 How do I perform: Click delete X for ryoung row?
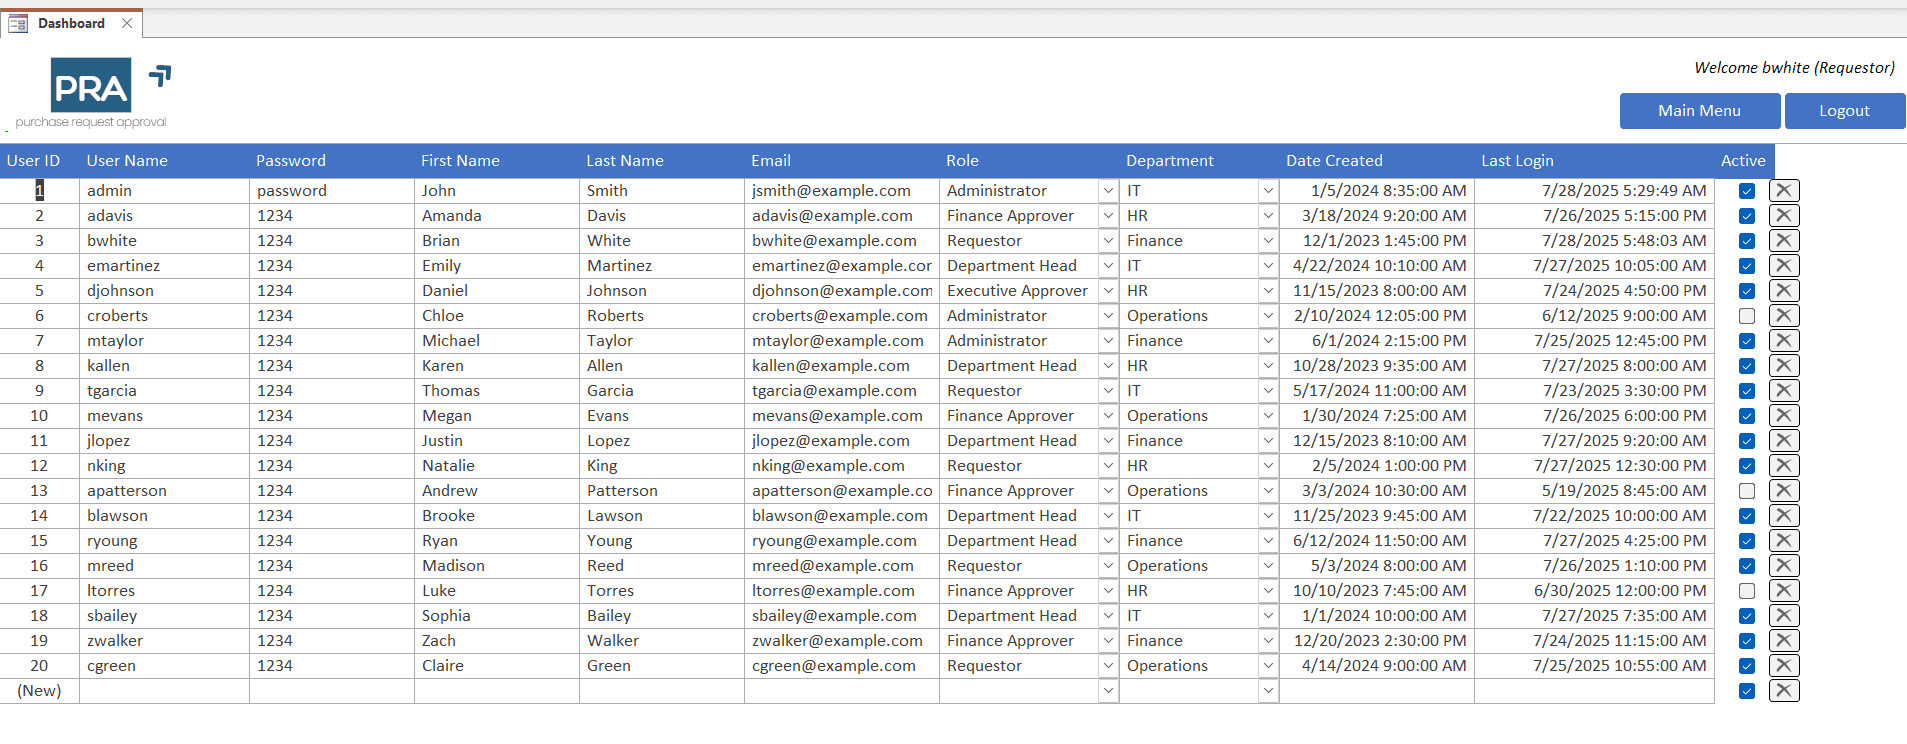click(1784, 540)
